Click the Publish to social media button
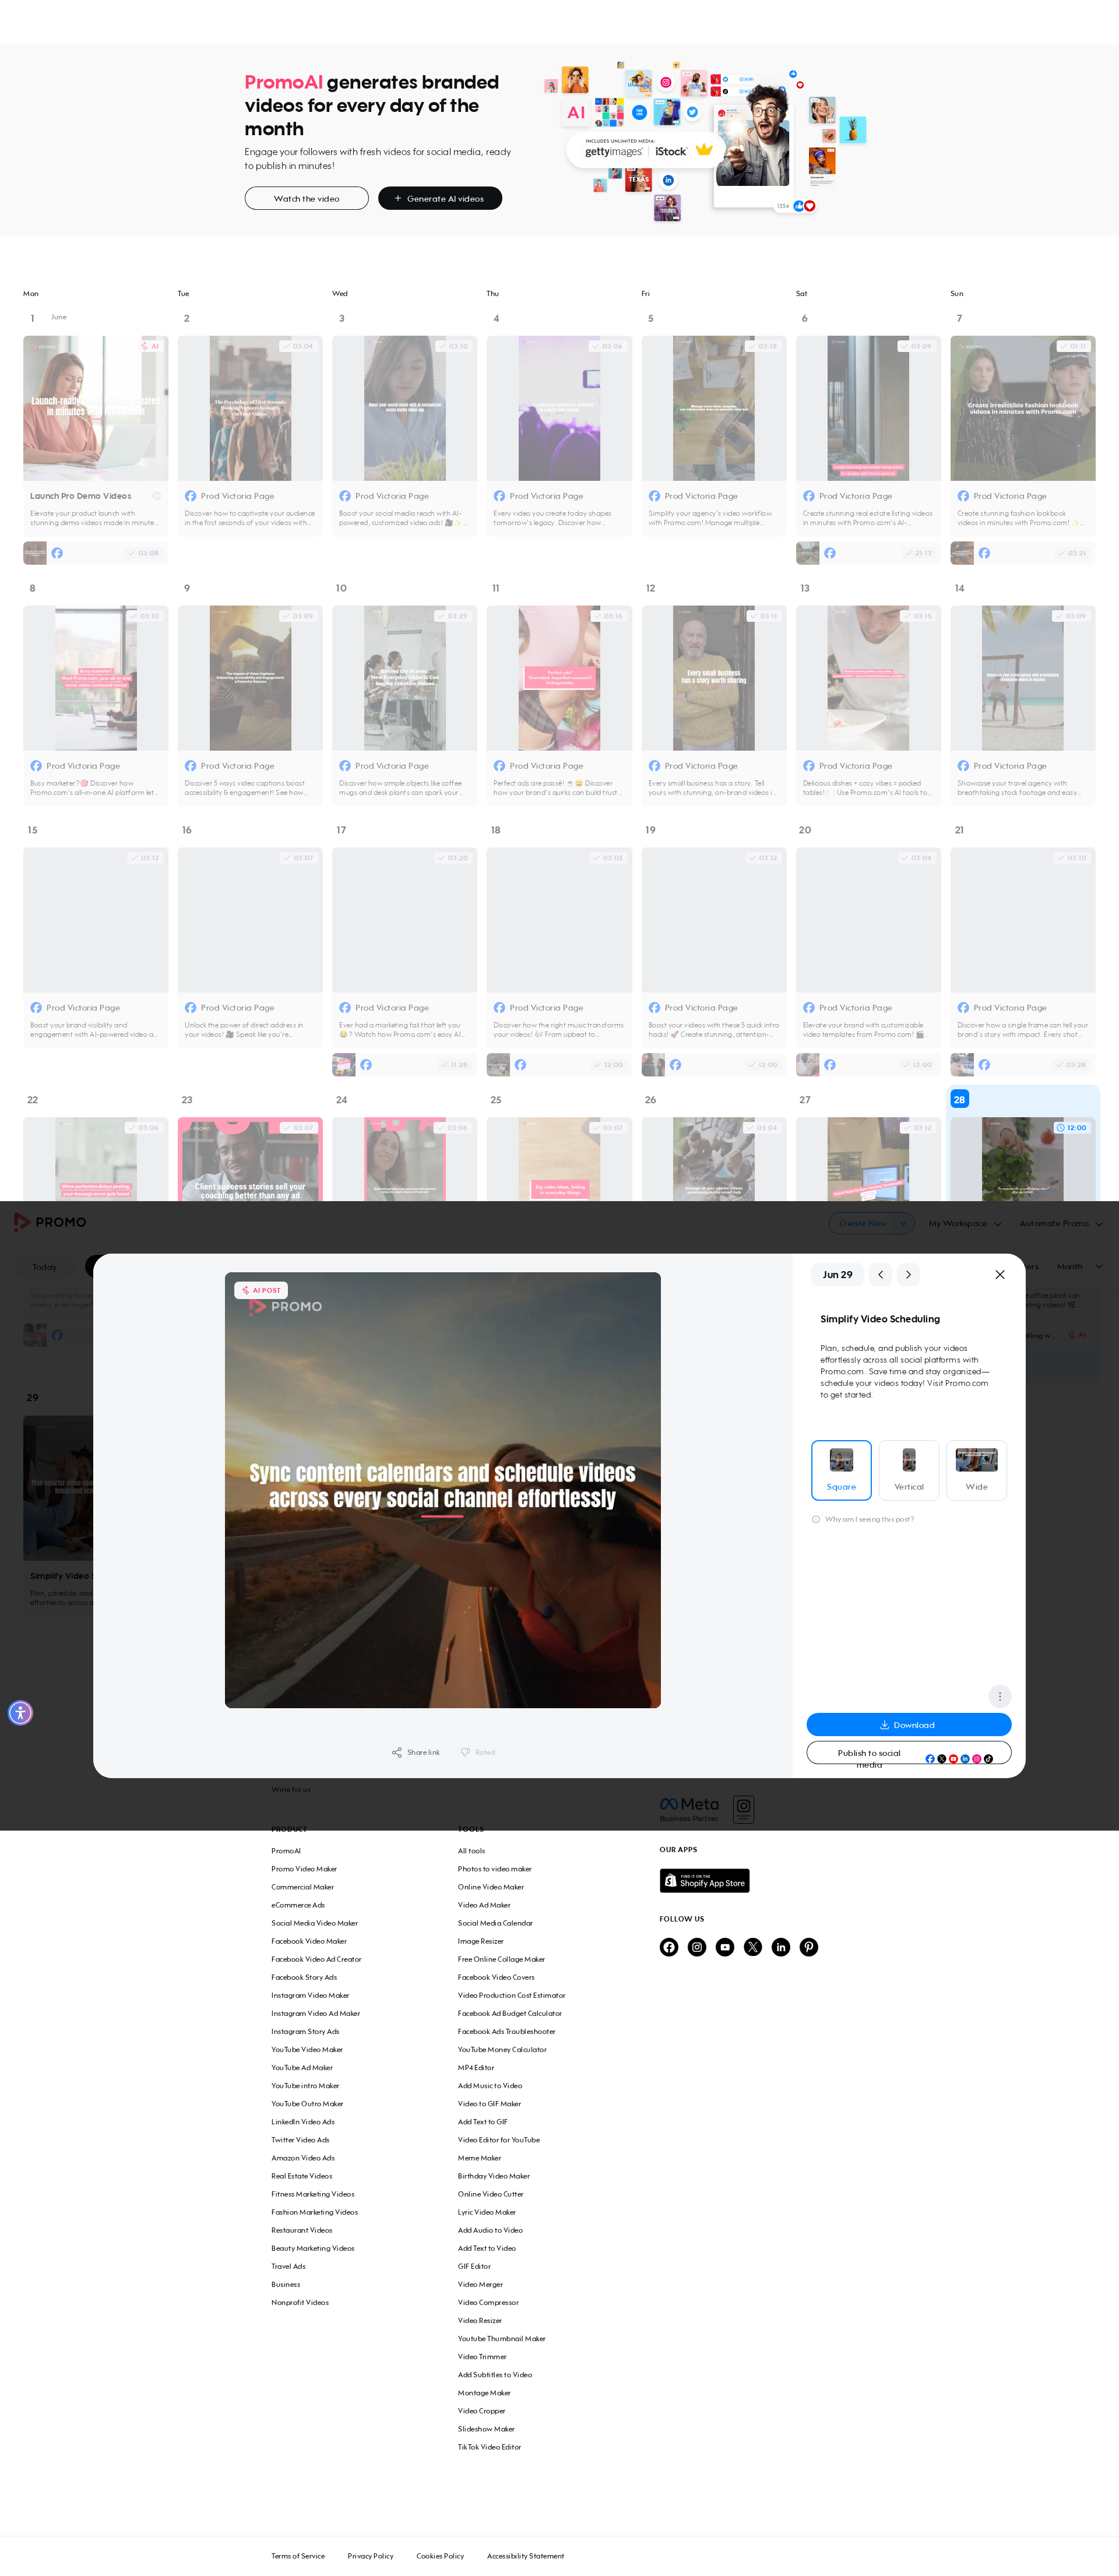This screenshot has height=2576, width=1119. pyautogui.click(x=908, y=1753)
